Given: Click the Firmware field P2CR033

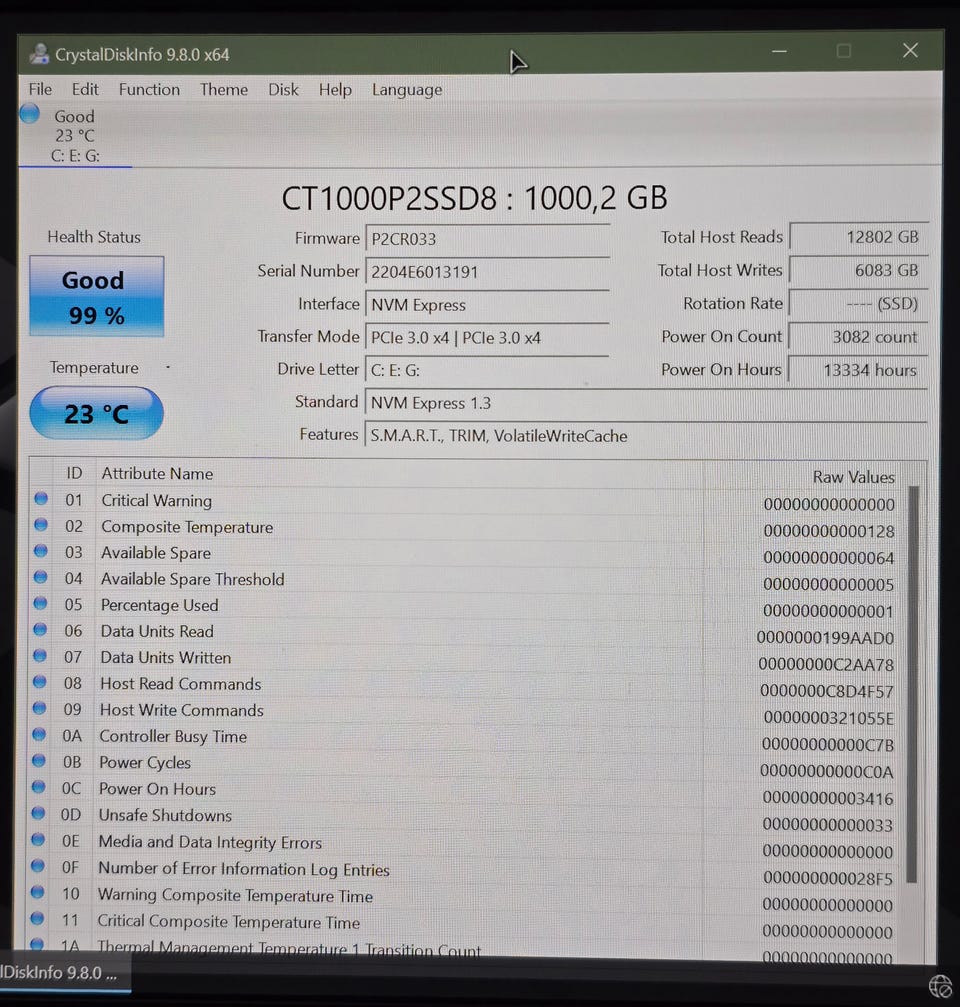Looking at the screenshot, I should tap(487, 239).
